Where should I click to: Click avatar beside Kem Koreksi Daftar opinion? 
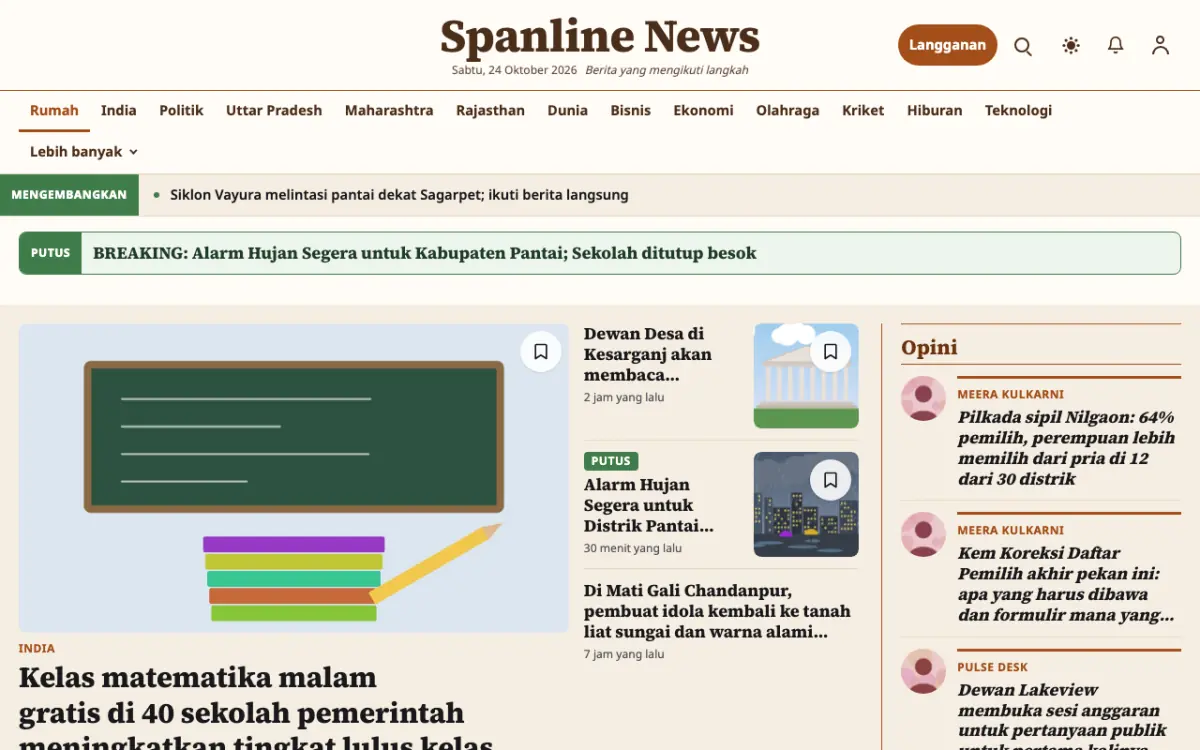[923, 535]
